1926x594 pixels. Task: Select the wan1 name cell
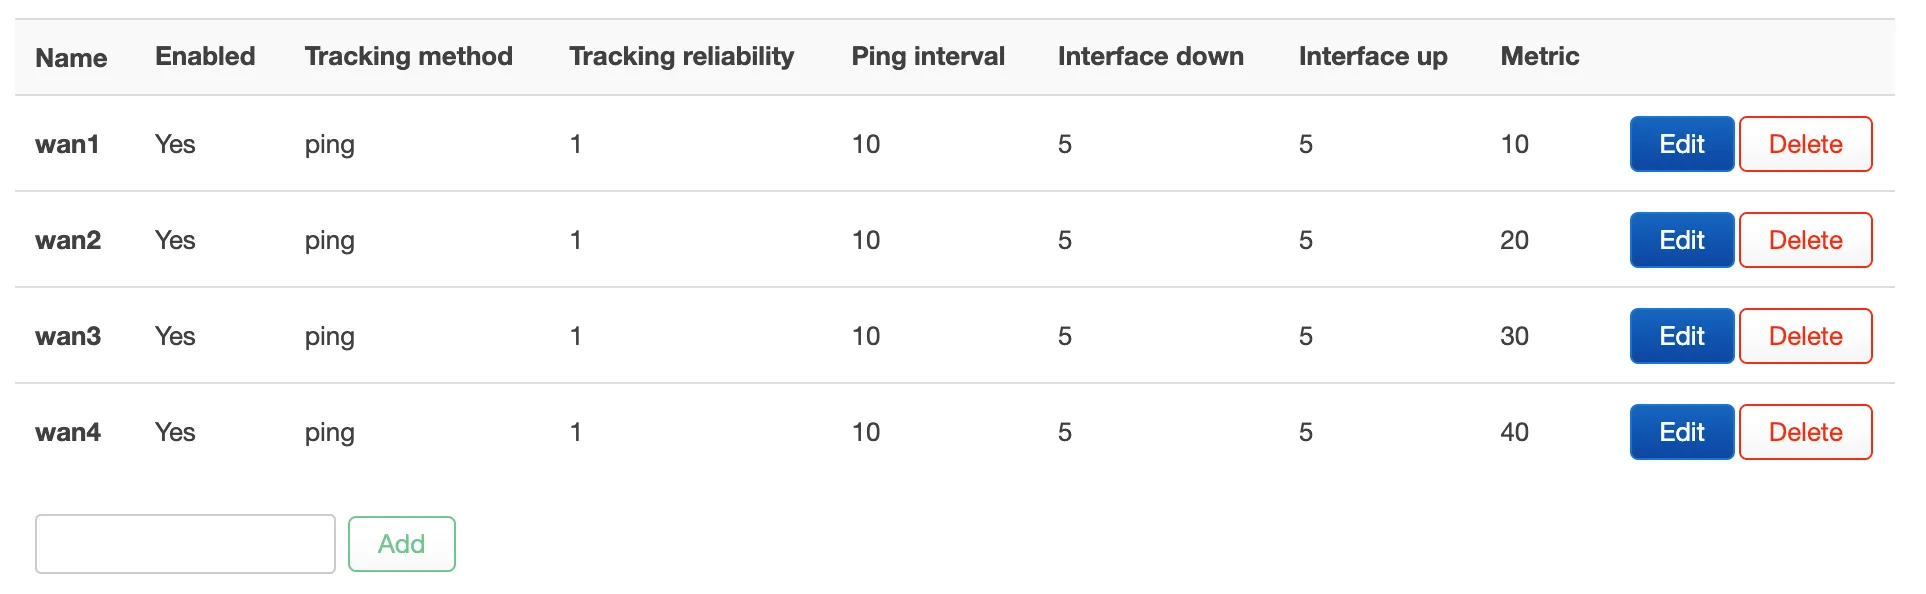[x=67, y=145]
